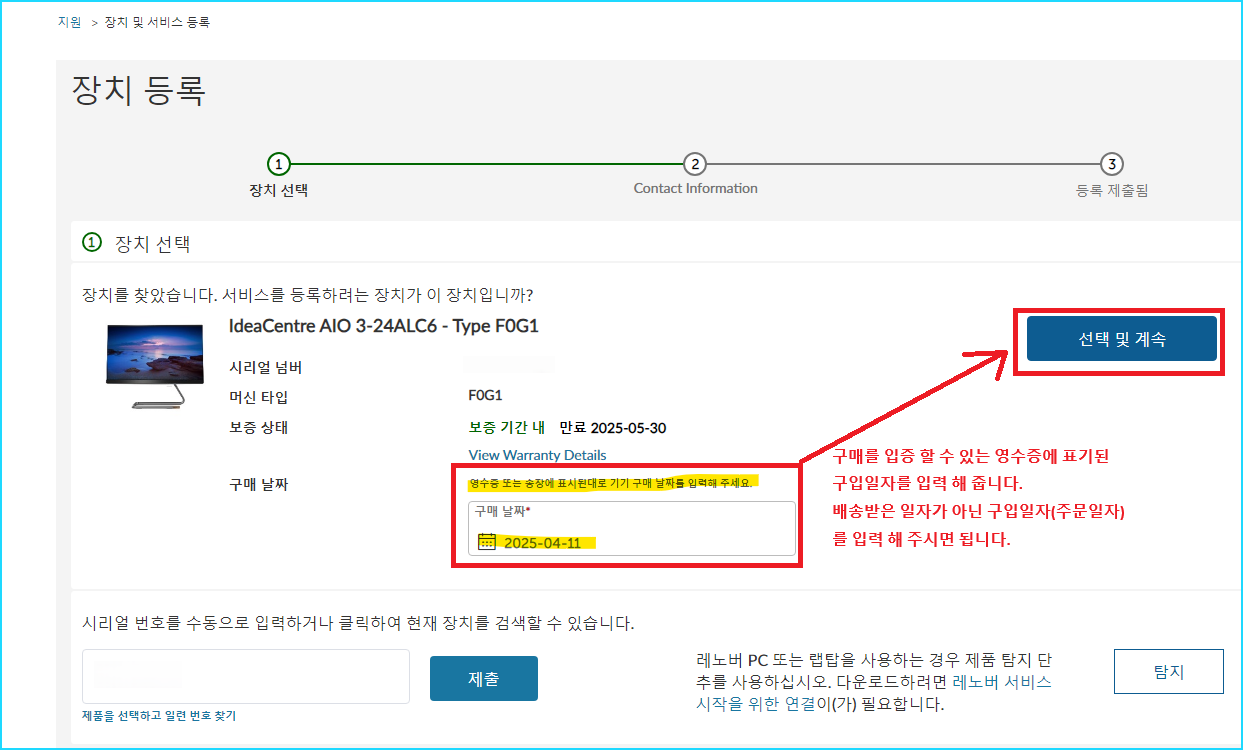Click the 시리얼 넘버 label
1243x750 pixels.
tap(266, 367)
